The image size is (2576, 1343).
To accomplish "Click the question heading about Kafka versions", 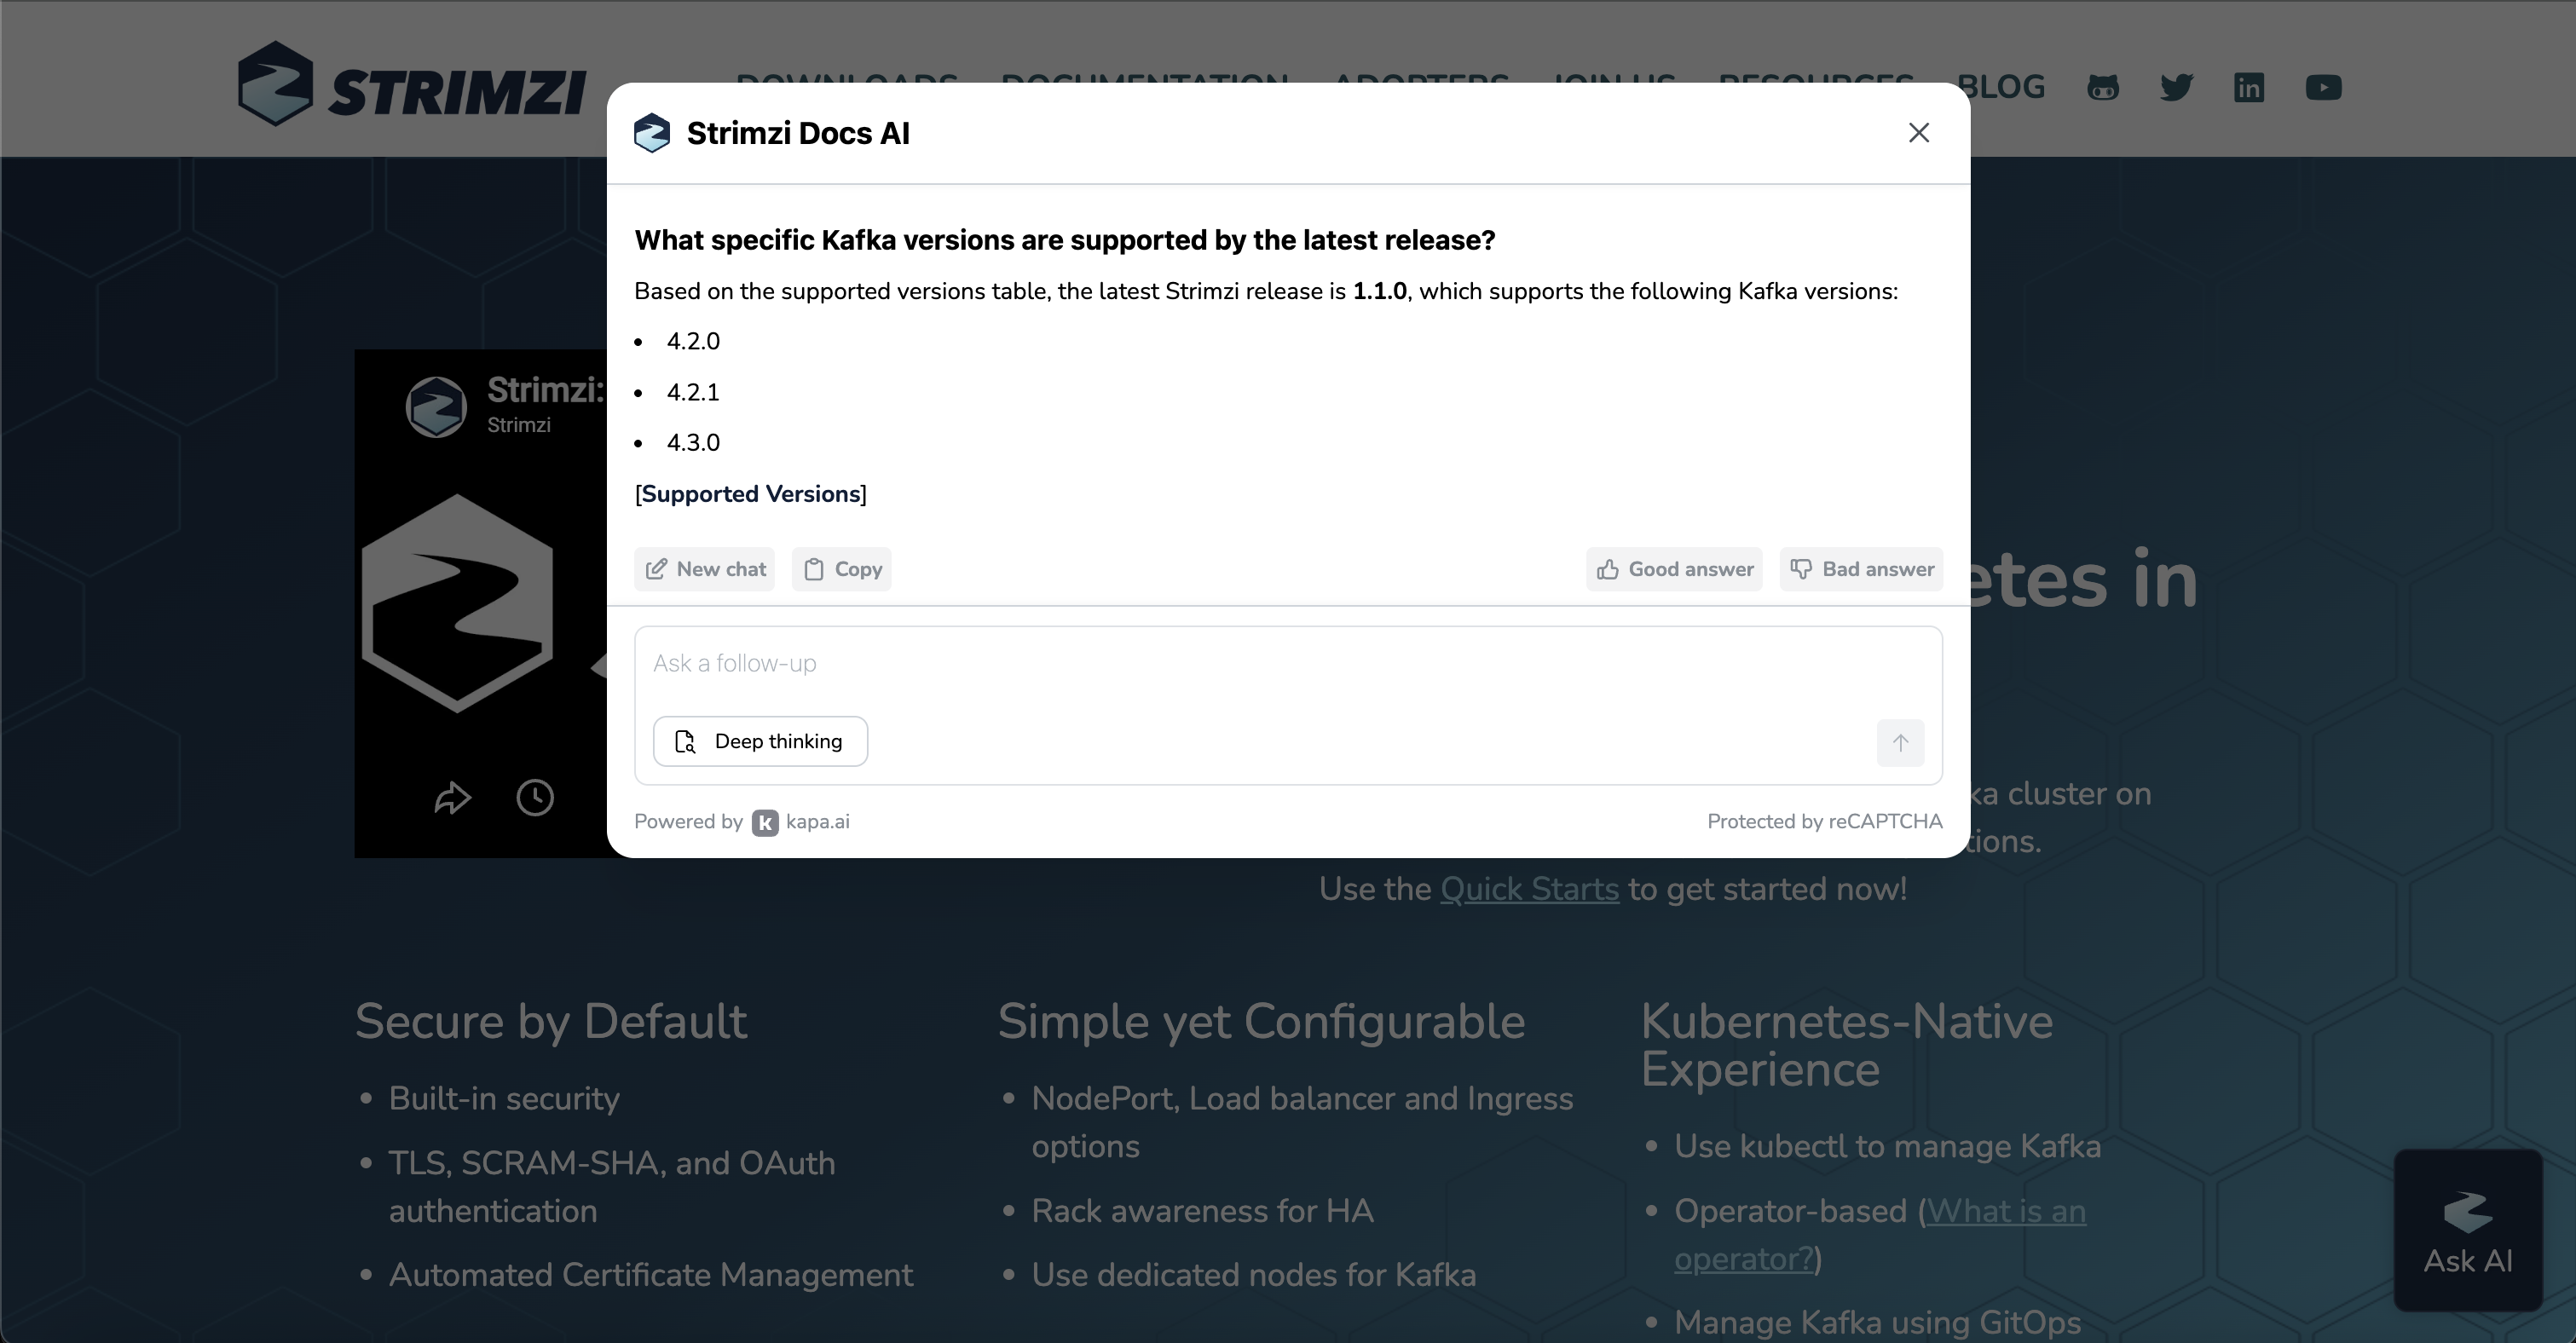I will click(x=1064, y=240).
